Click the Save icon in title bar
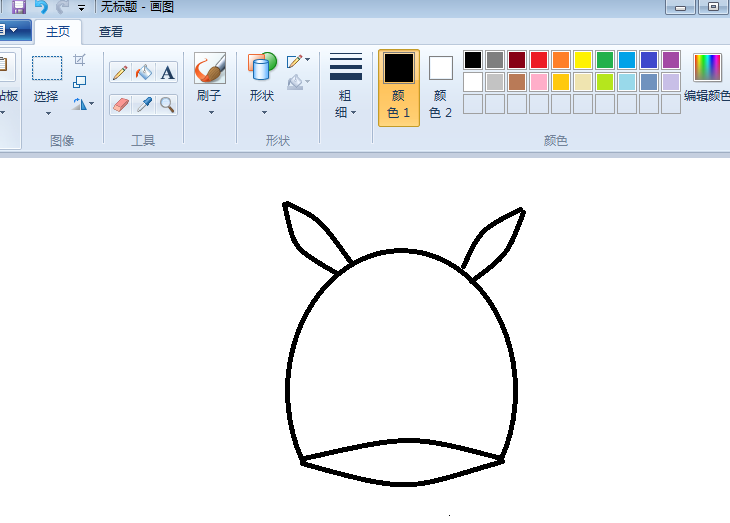 [19, 7]
